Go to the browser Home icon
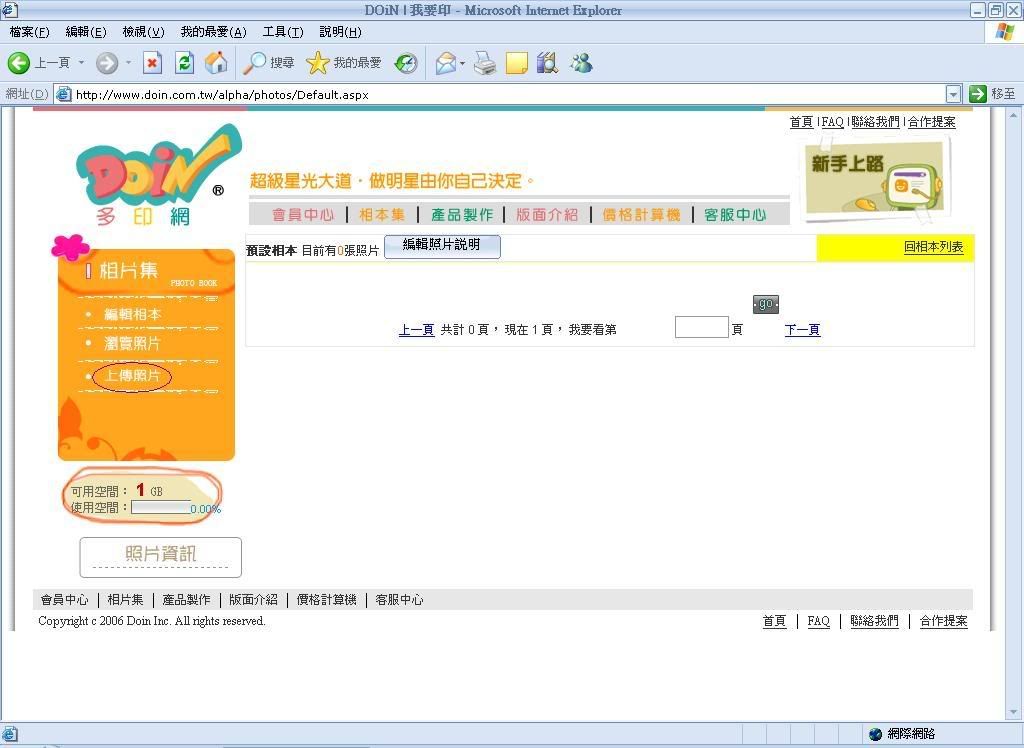This screenshot has height=748, width=1024. coord(215,63)
